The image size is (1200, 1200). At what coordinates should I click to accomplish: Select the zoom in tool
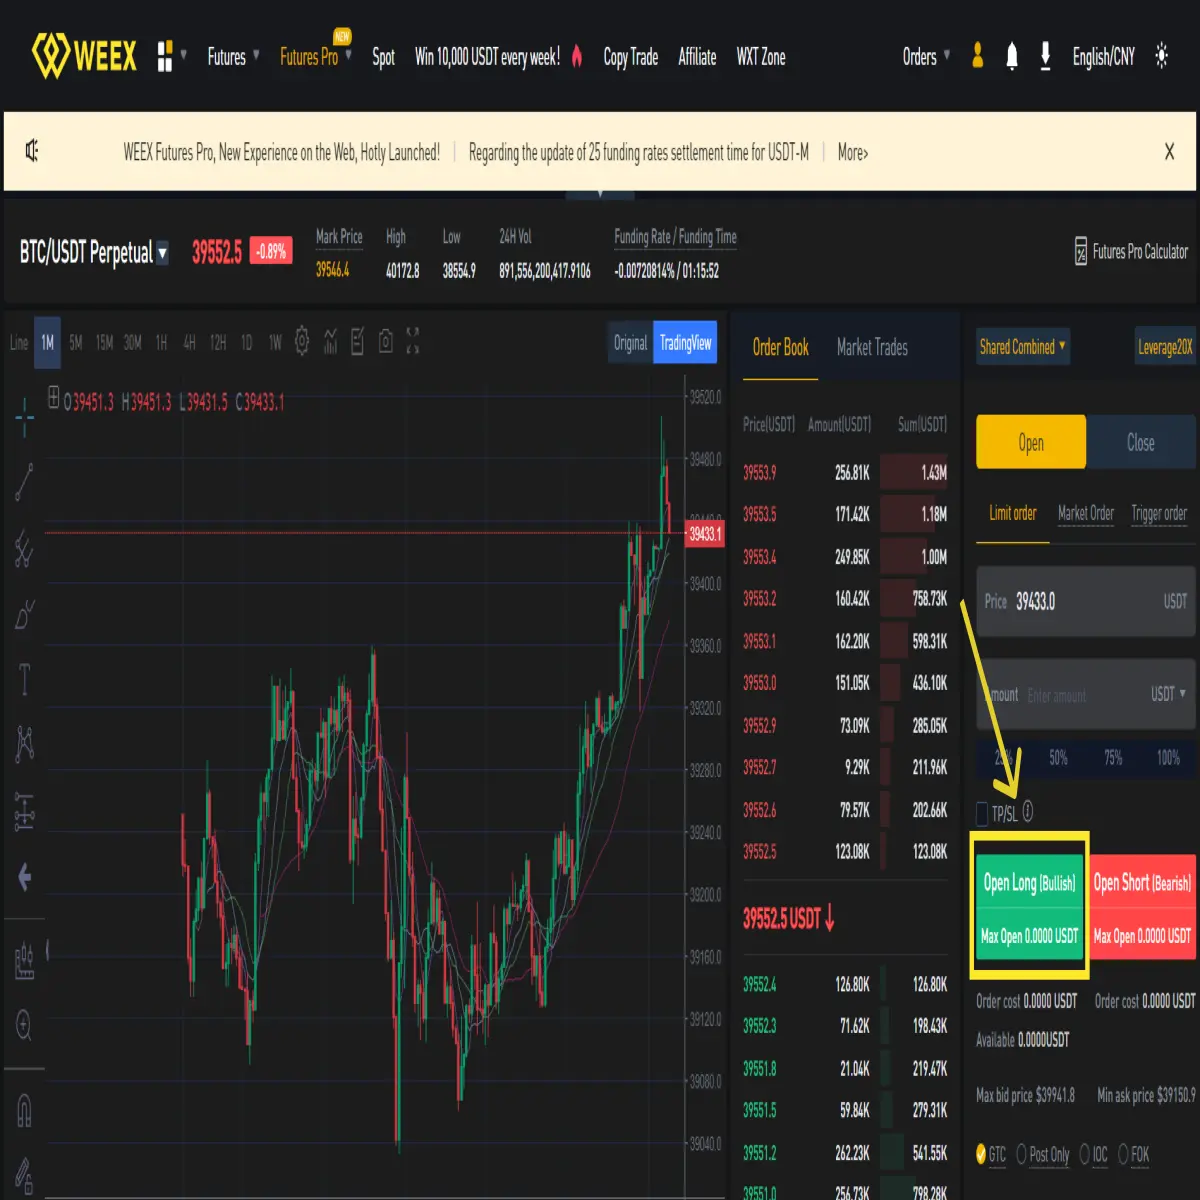(25, 1026)
